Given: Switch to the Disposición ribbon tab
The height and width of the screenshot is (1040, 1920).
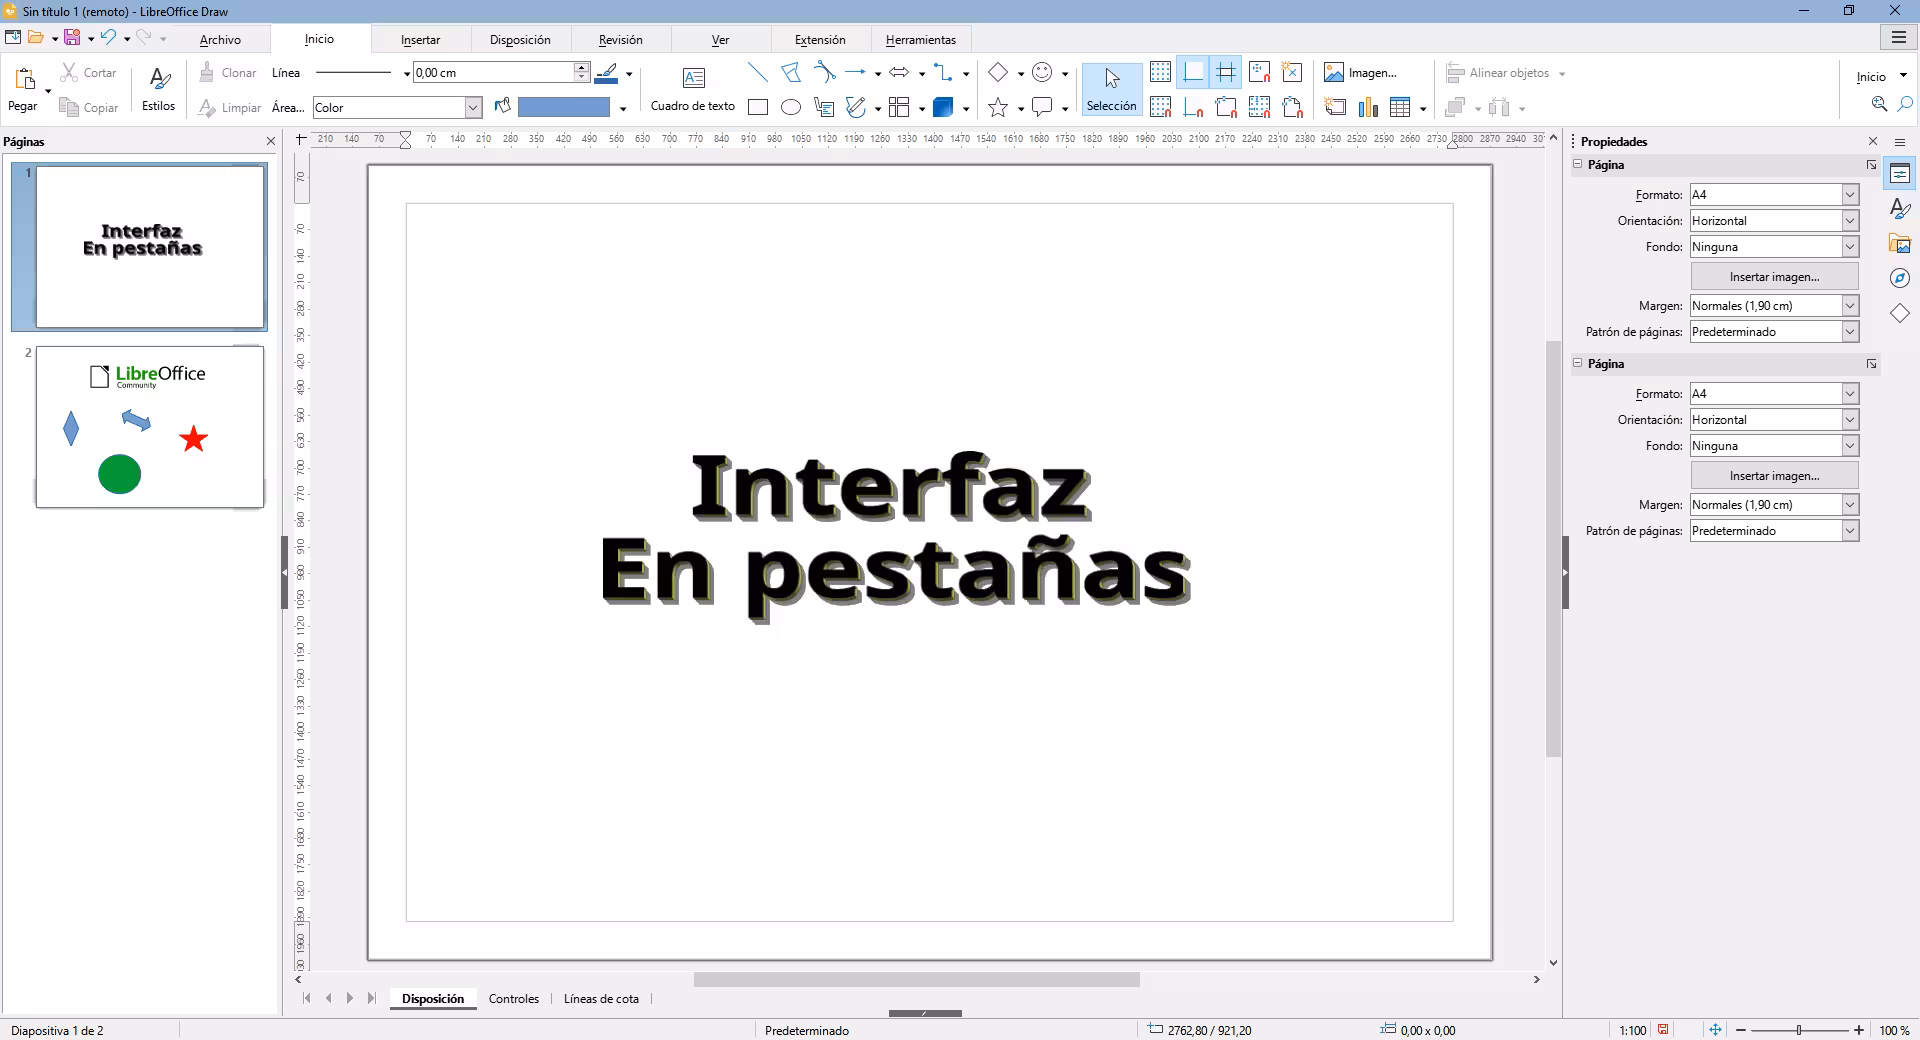Looking at the screenshot, I should click(520, 40).
